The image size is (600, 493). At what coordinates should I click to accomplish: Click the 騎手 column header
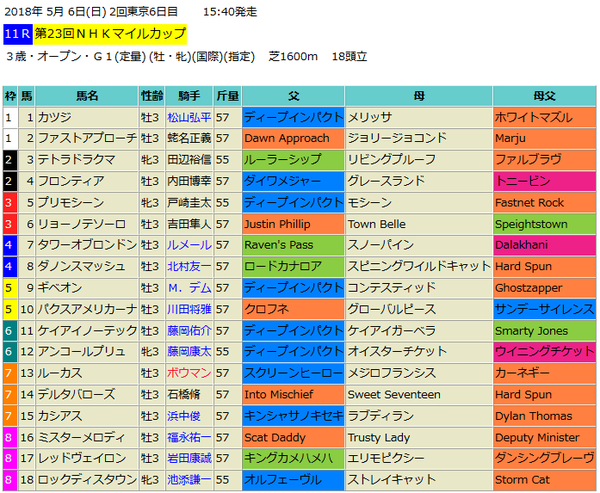point(189,96)
